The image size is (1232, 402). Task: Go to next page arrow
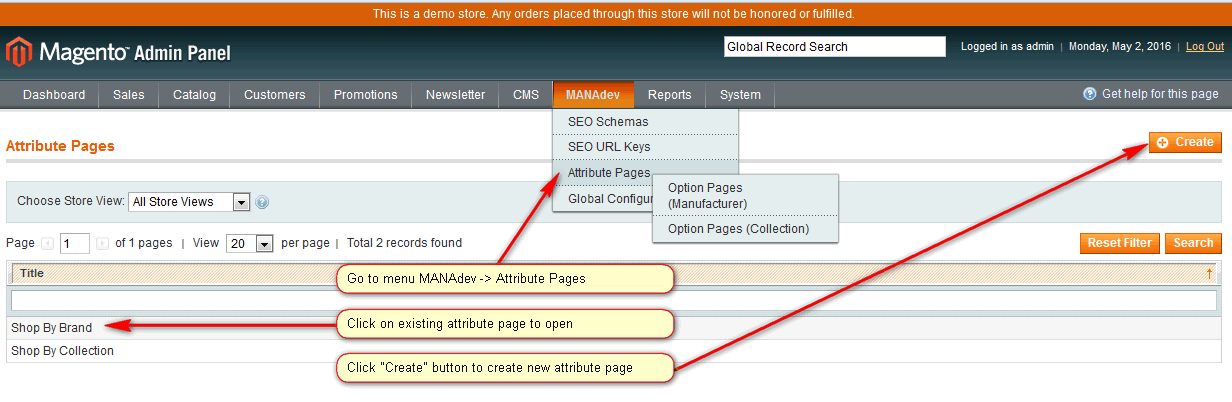point(102,243)
